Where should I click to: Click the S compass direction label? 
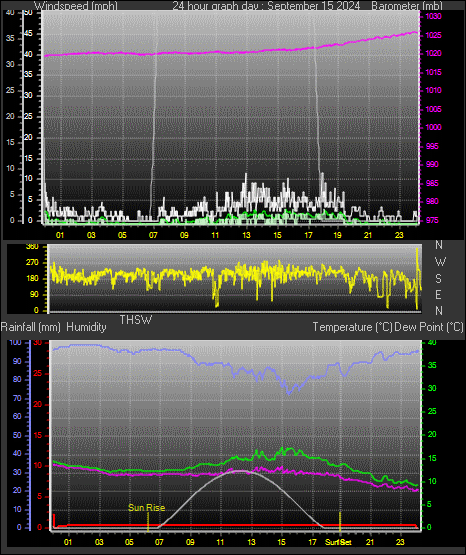tap(438, 279)
